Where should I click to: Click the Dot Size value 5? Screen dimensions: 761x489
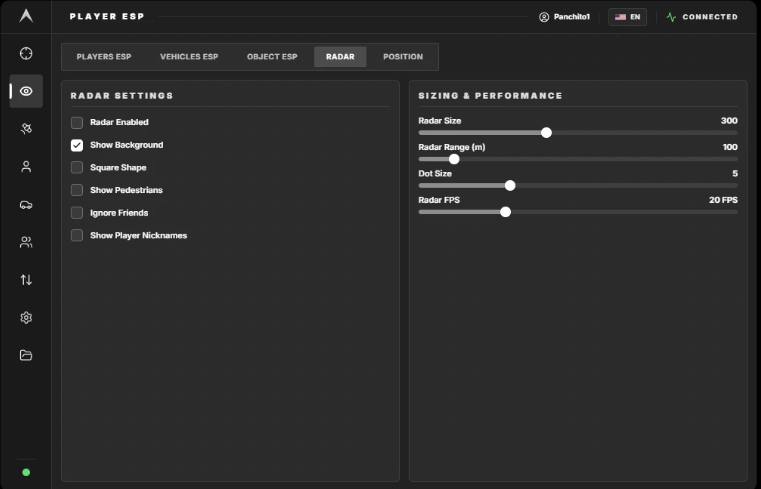(x=735, y=174)
